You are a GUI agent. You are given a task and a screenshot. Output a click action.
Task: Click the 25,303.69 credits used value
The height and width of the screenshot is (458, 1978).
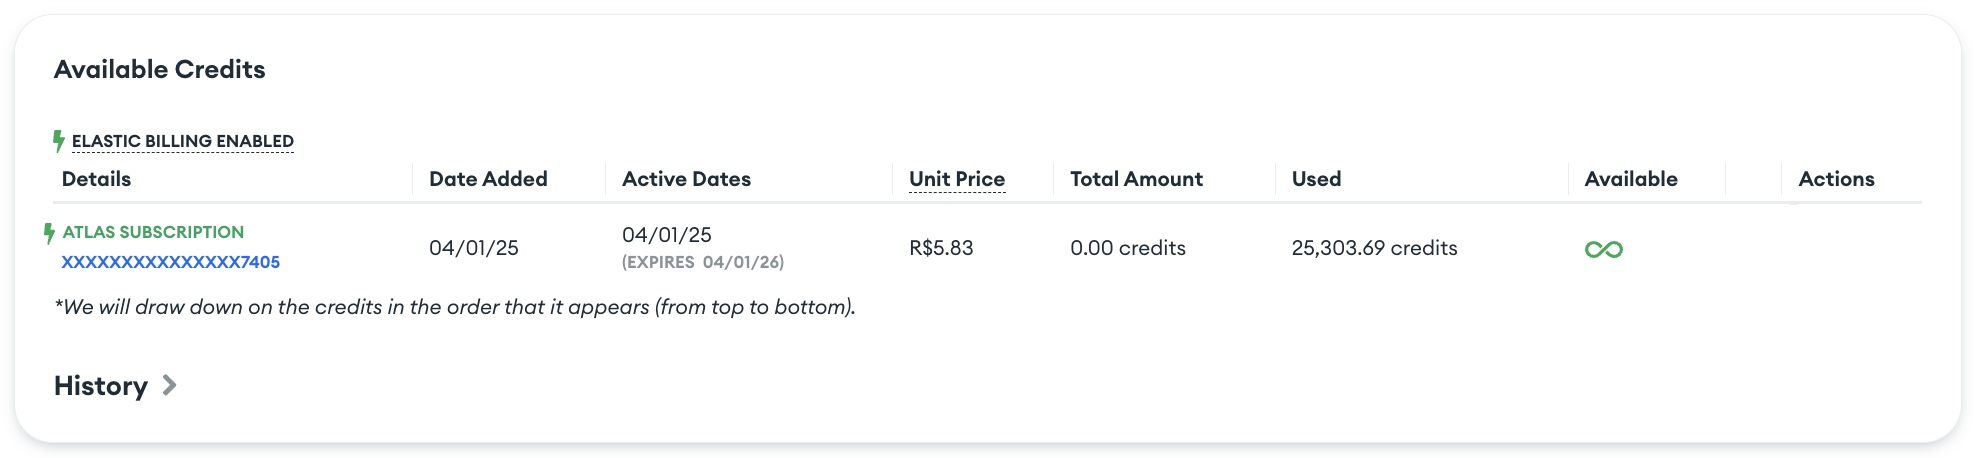tap(1374, 248)
